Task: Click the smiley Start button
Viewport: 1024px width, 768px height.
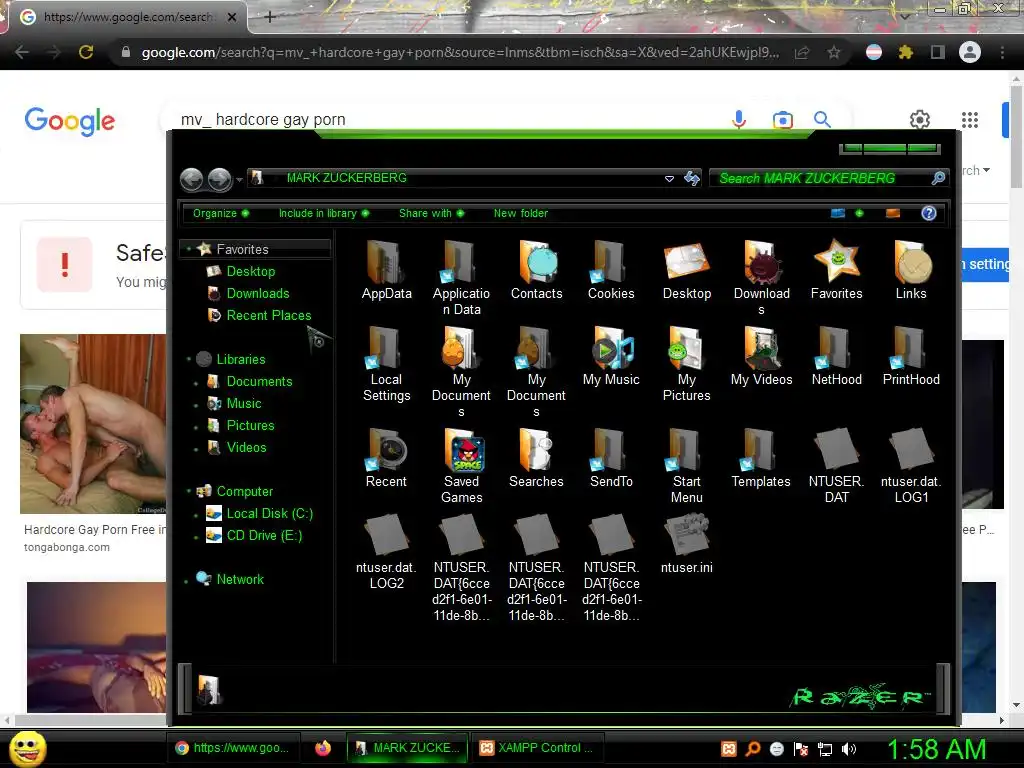Action: 27,748
